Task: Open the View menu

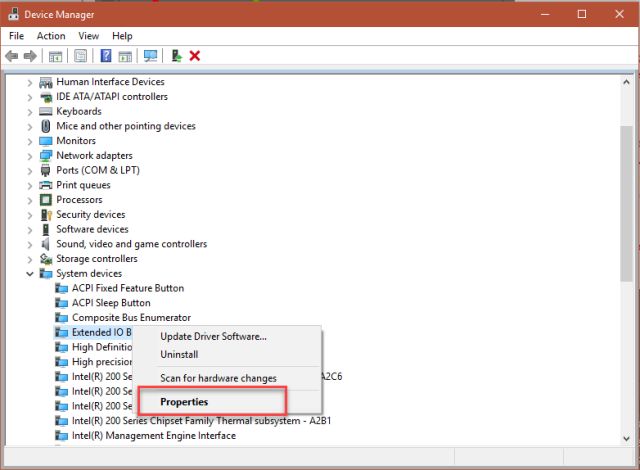Action: (x=89, y=36)
